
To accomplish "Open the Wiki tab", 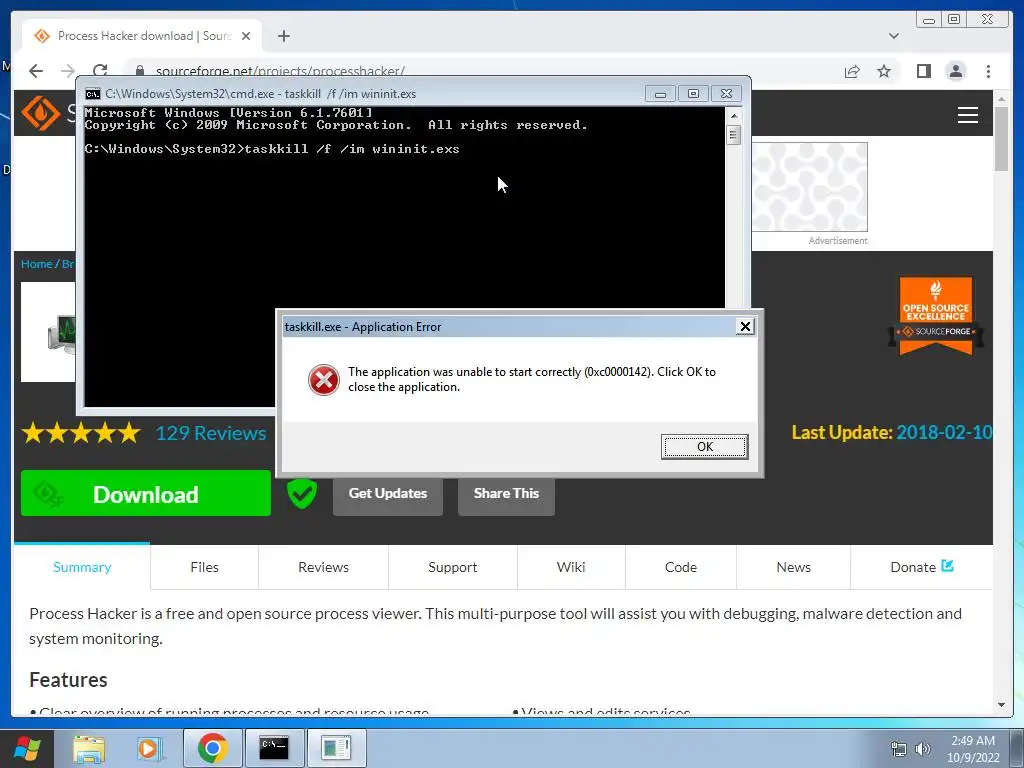I will [571, 567].
